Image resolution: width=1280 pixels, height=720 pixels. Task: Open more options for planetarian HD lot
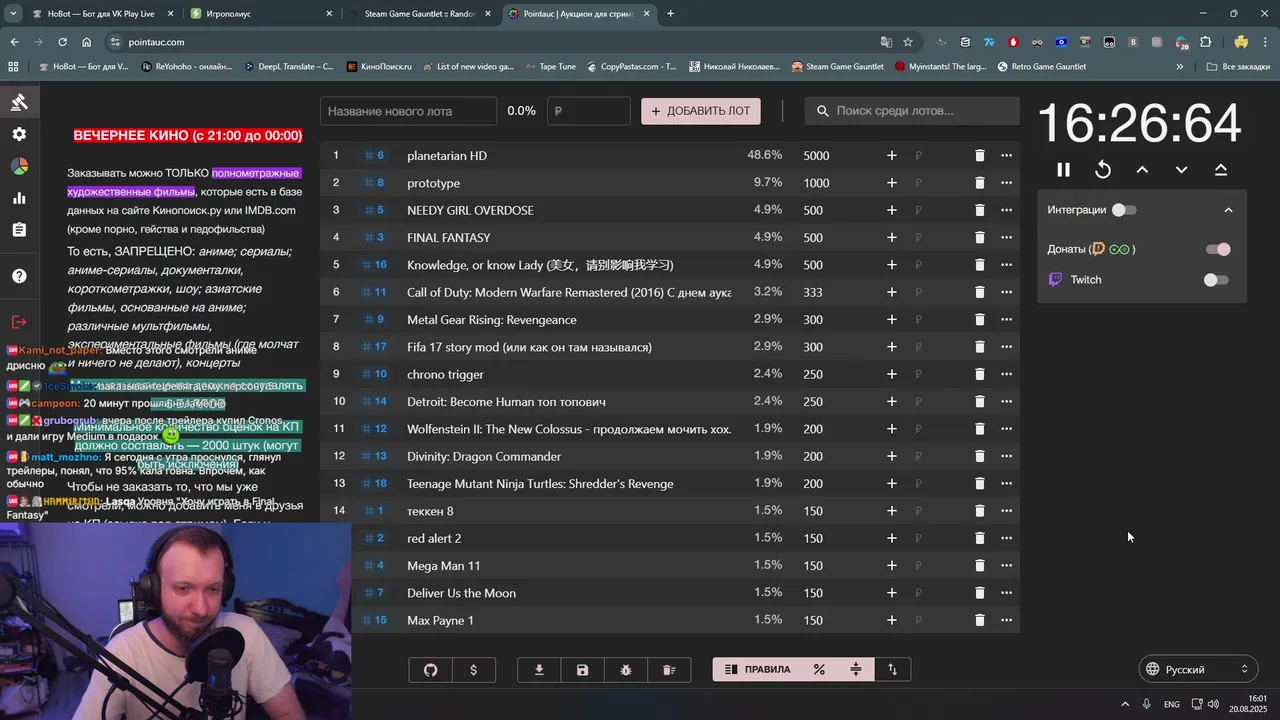pos(1006,156)
